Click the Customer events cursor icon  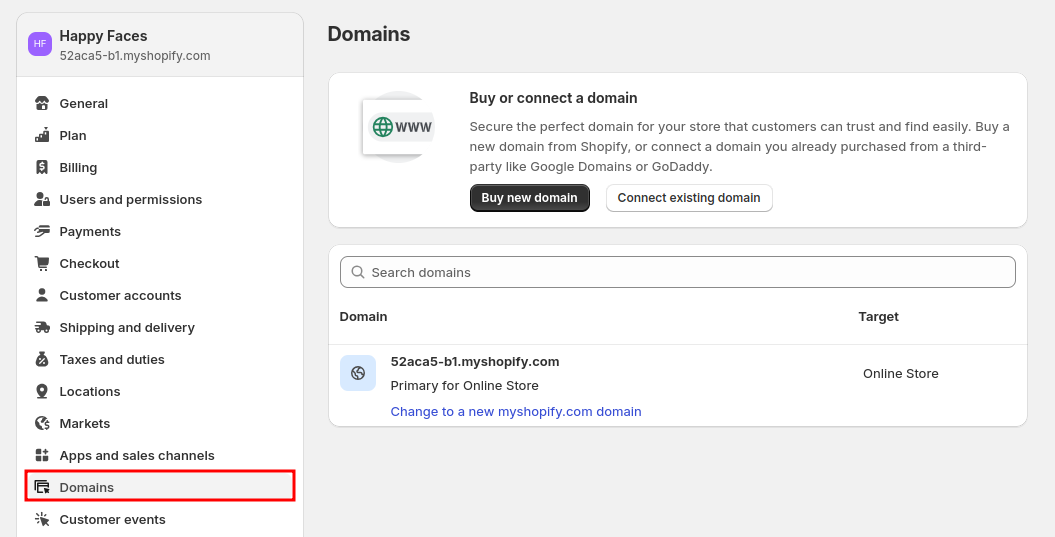[42, 520]
